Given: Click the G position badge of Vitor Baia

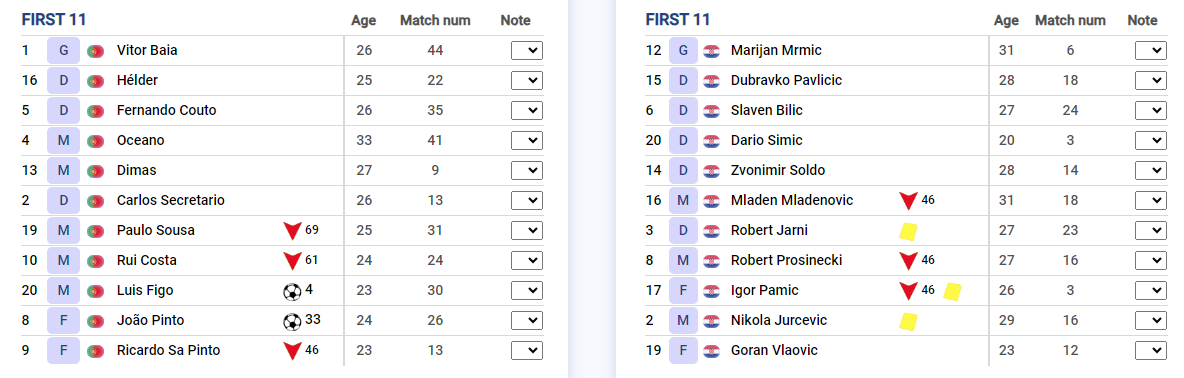Looking at the screenshot, I should pyautogui.click(x=63, y=51).
